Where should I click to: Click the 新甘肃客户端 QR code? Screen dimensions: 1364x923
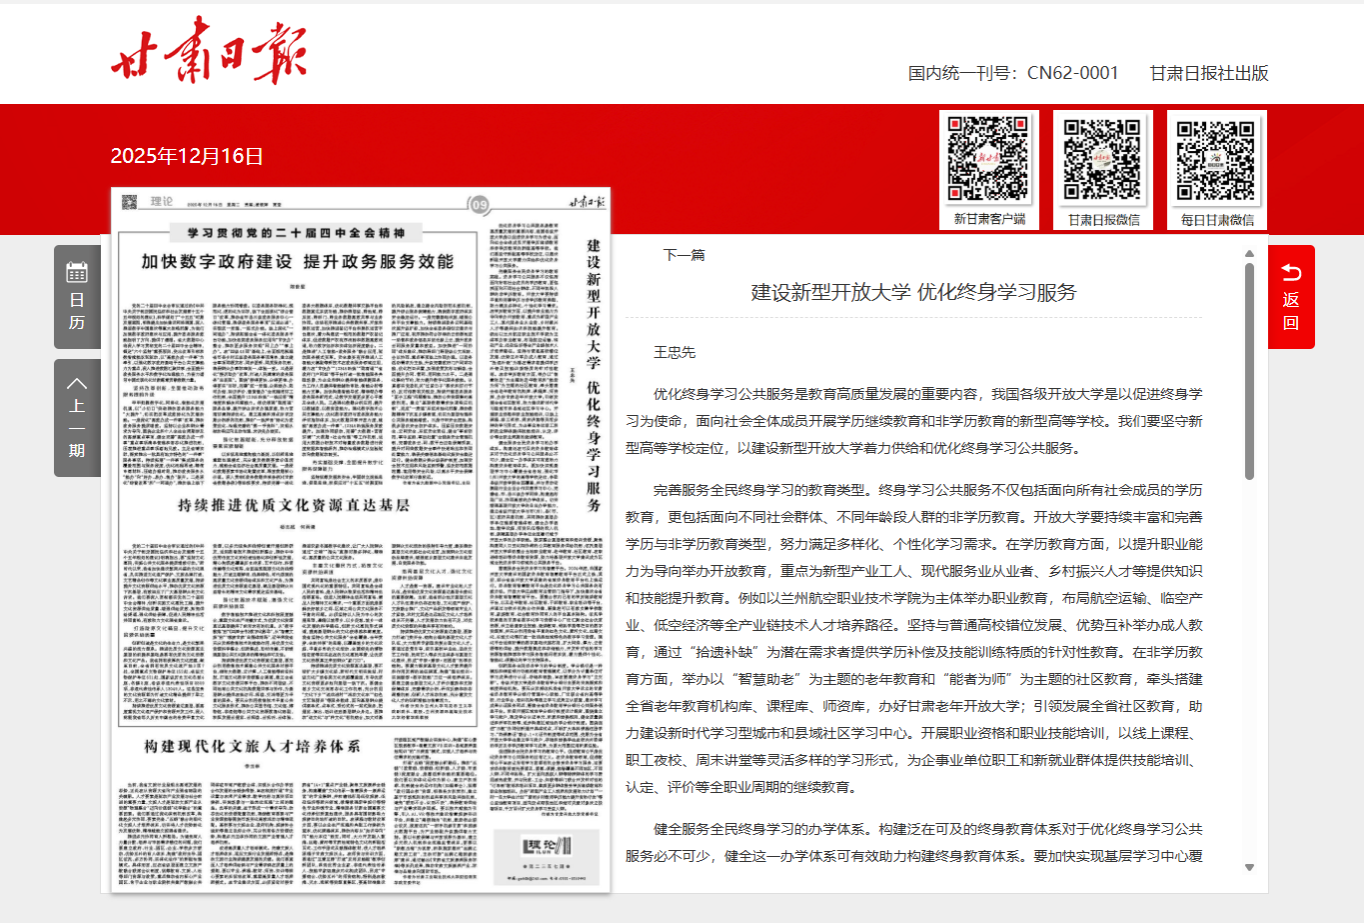pyautogui.click(x=988, y=160)
